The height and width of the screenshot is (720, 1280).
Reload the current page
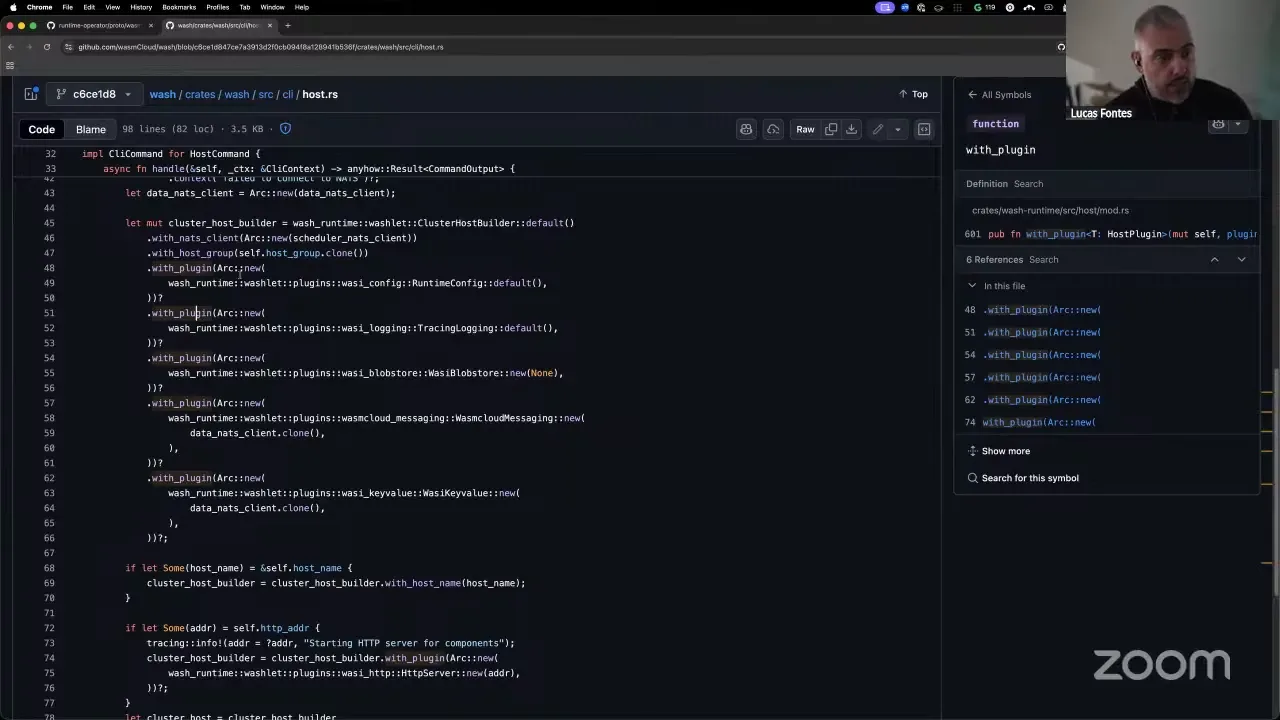[x=47, y=47]
